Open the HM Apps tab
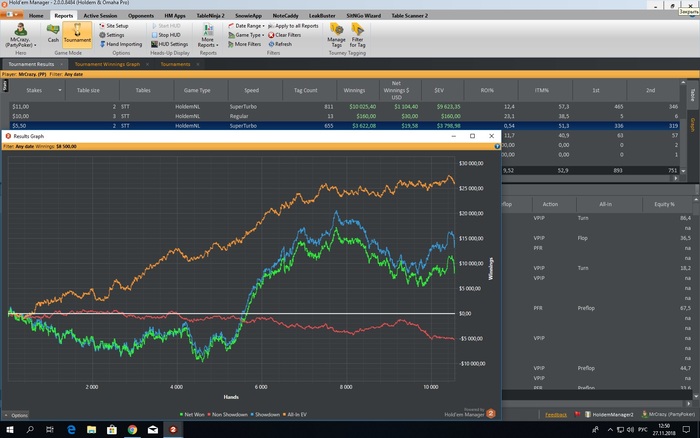Screen dimensions: 700x438 click(175, 16)
